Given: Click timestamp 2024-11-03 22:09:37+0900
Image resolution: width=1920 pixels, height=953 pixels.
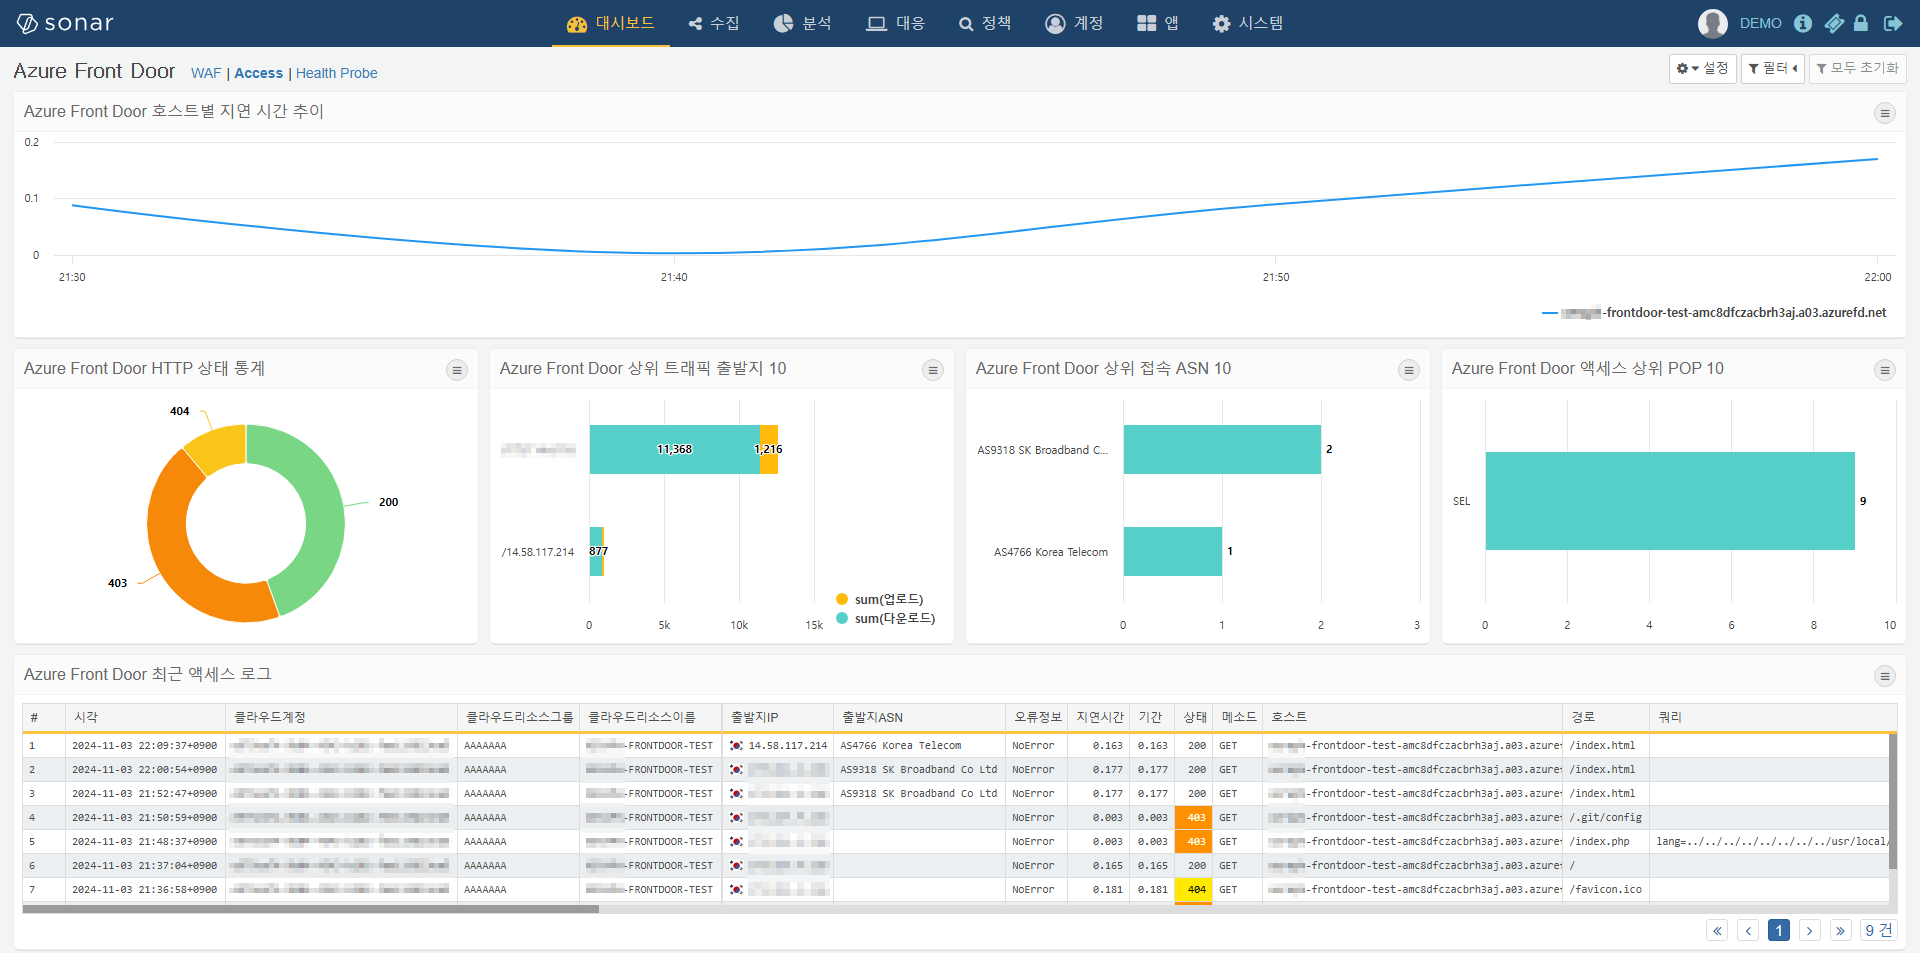Looking at the screenshot, I should (144, 745).
